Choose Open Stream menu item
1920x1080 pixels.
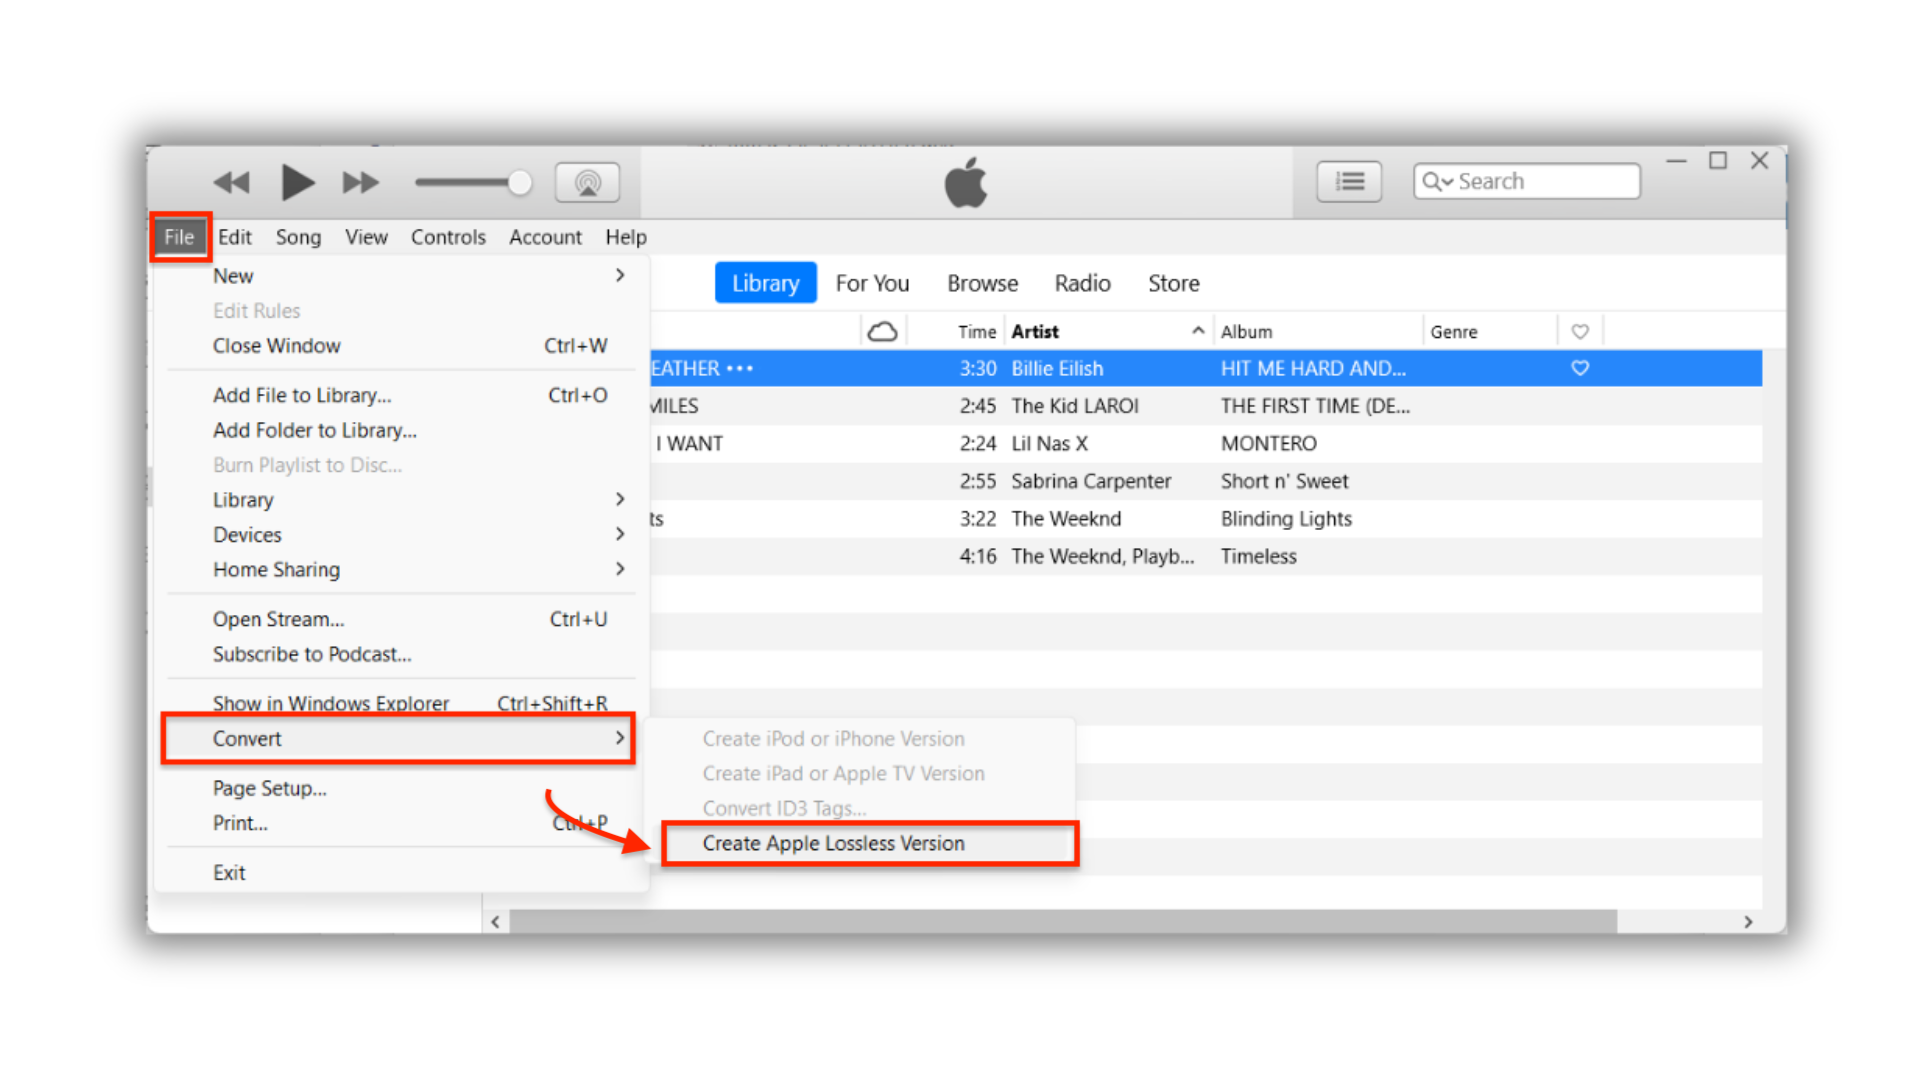[x=400, y=619]
